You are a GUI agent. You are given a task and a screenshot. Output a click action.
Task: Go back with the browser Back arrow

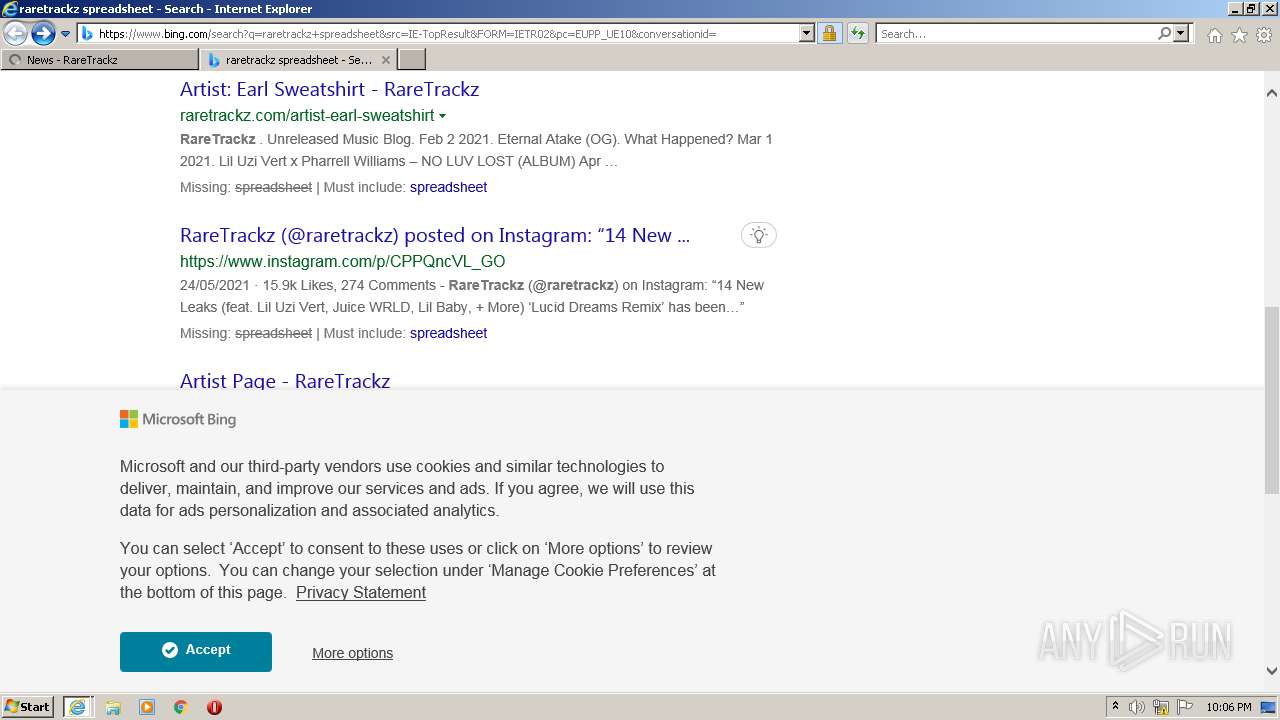(x=15, y=33)
